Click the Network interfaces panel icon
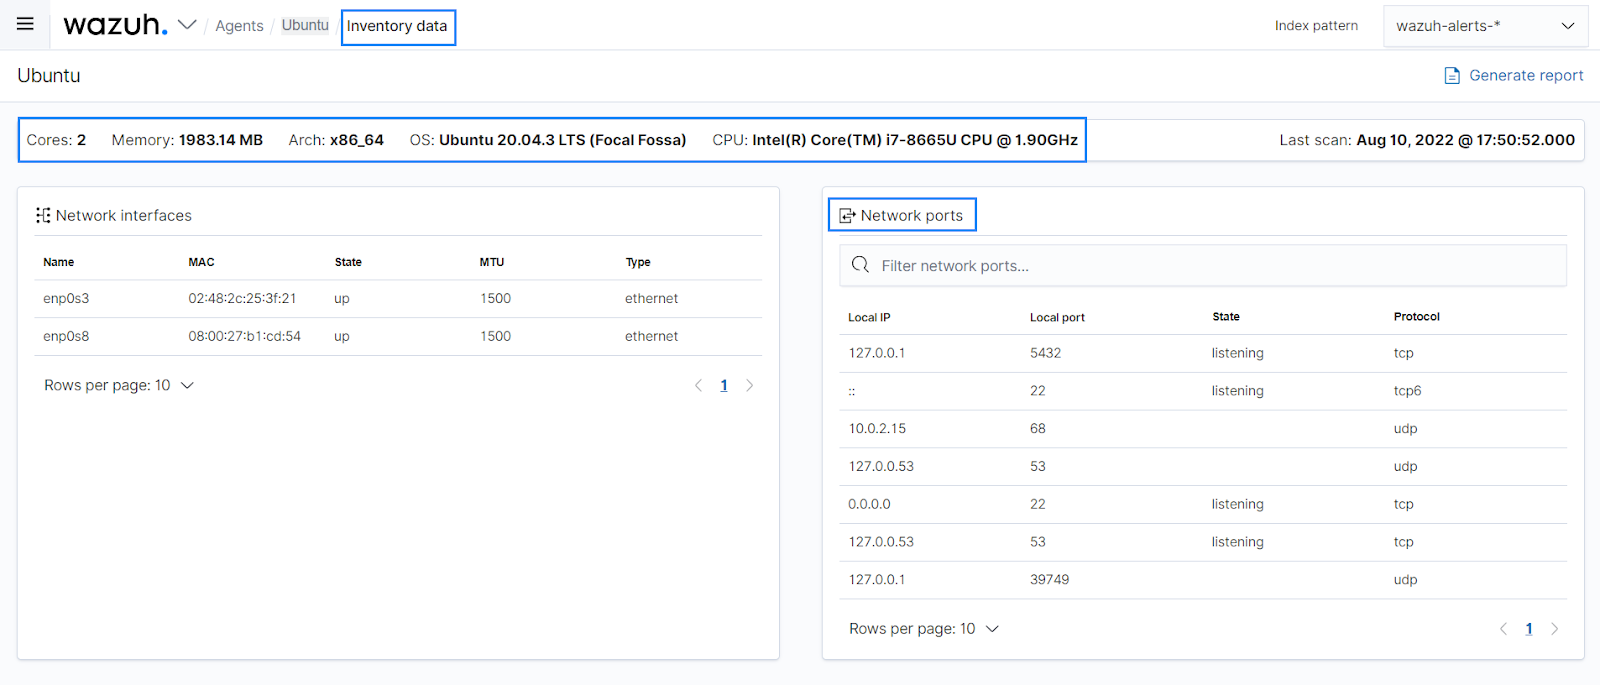The image size is (1600, 685). click(43, 215)
